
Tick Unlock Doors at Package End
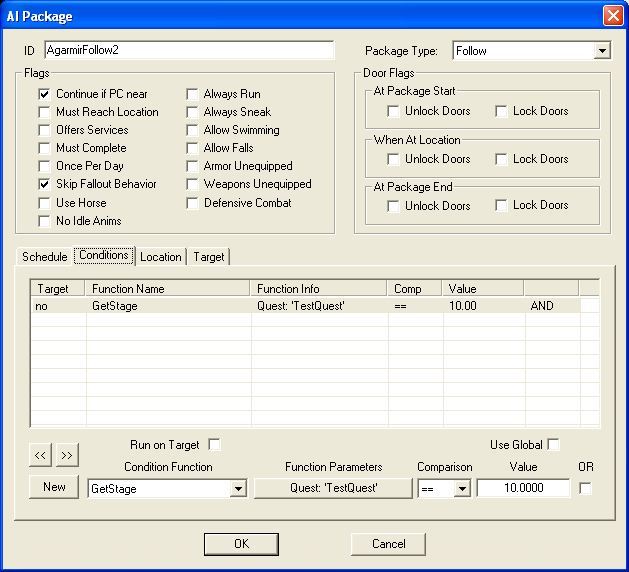[393, 206]
